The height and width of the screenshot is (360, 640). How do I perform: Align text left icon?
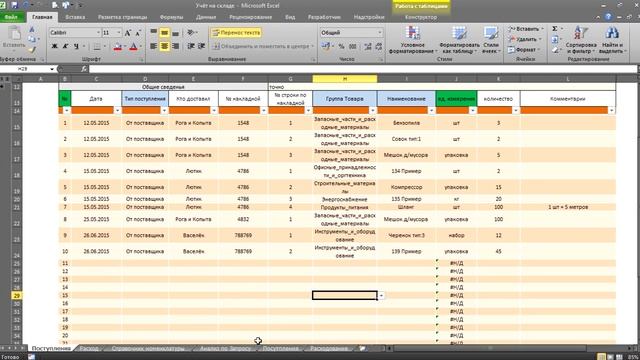[x=153, y=47]
